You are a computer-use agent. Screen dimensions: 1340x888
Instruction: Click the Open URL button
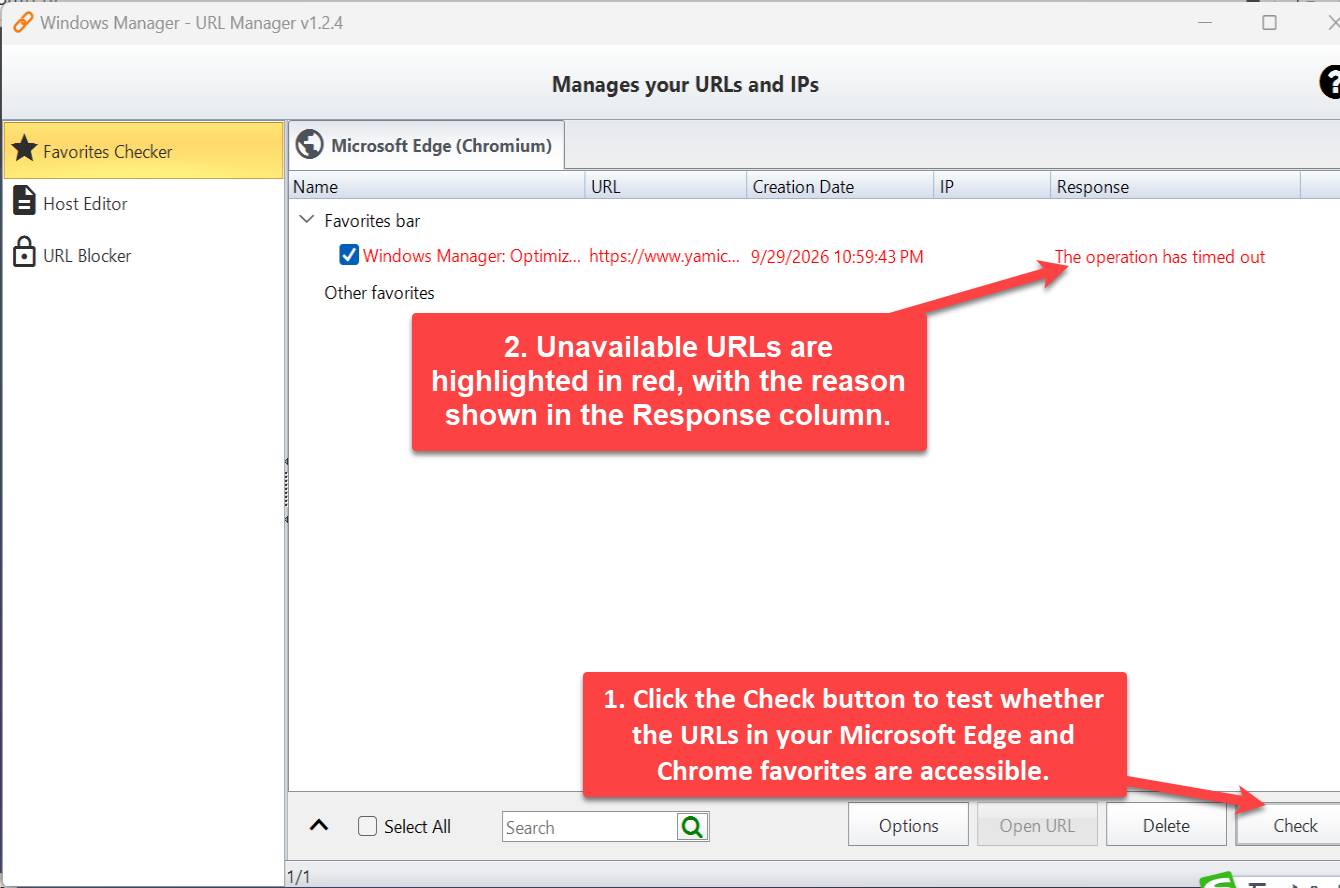(x=1037, y=825)
